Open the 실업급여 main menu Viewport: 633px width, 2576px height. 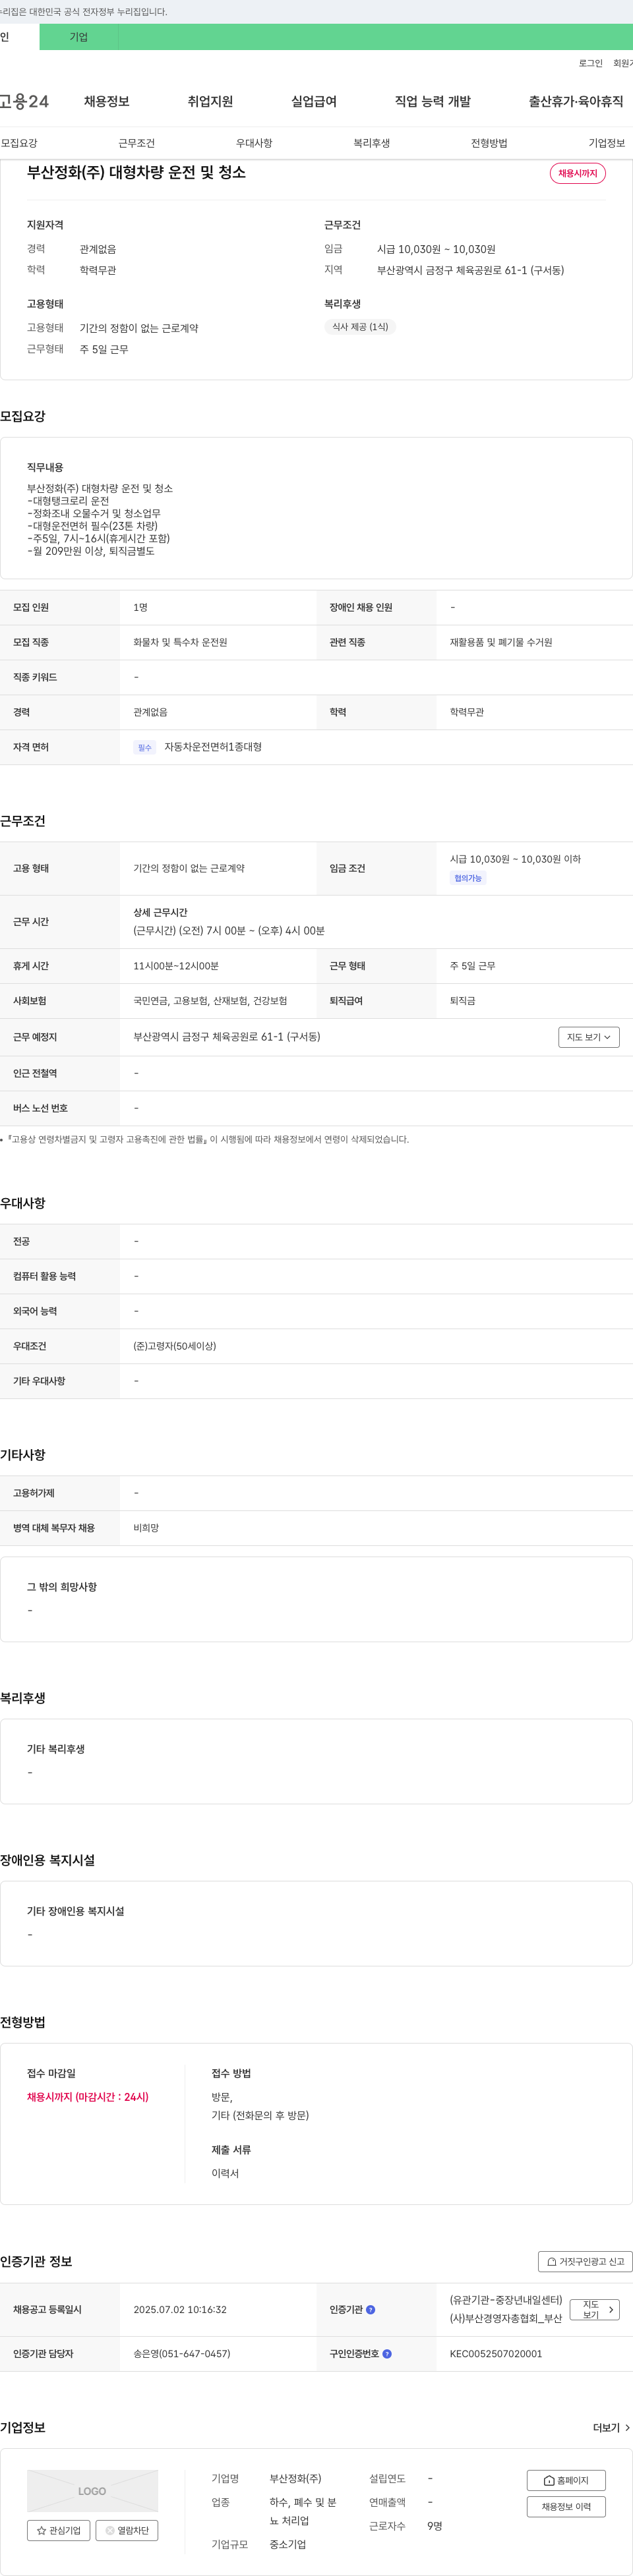pyautogui.click(x=314, y=101)
